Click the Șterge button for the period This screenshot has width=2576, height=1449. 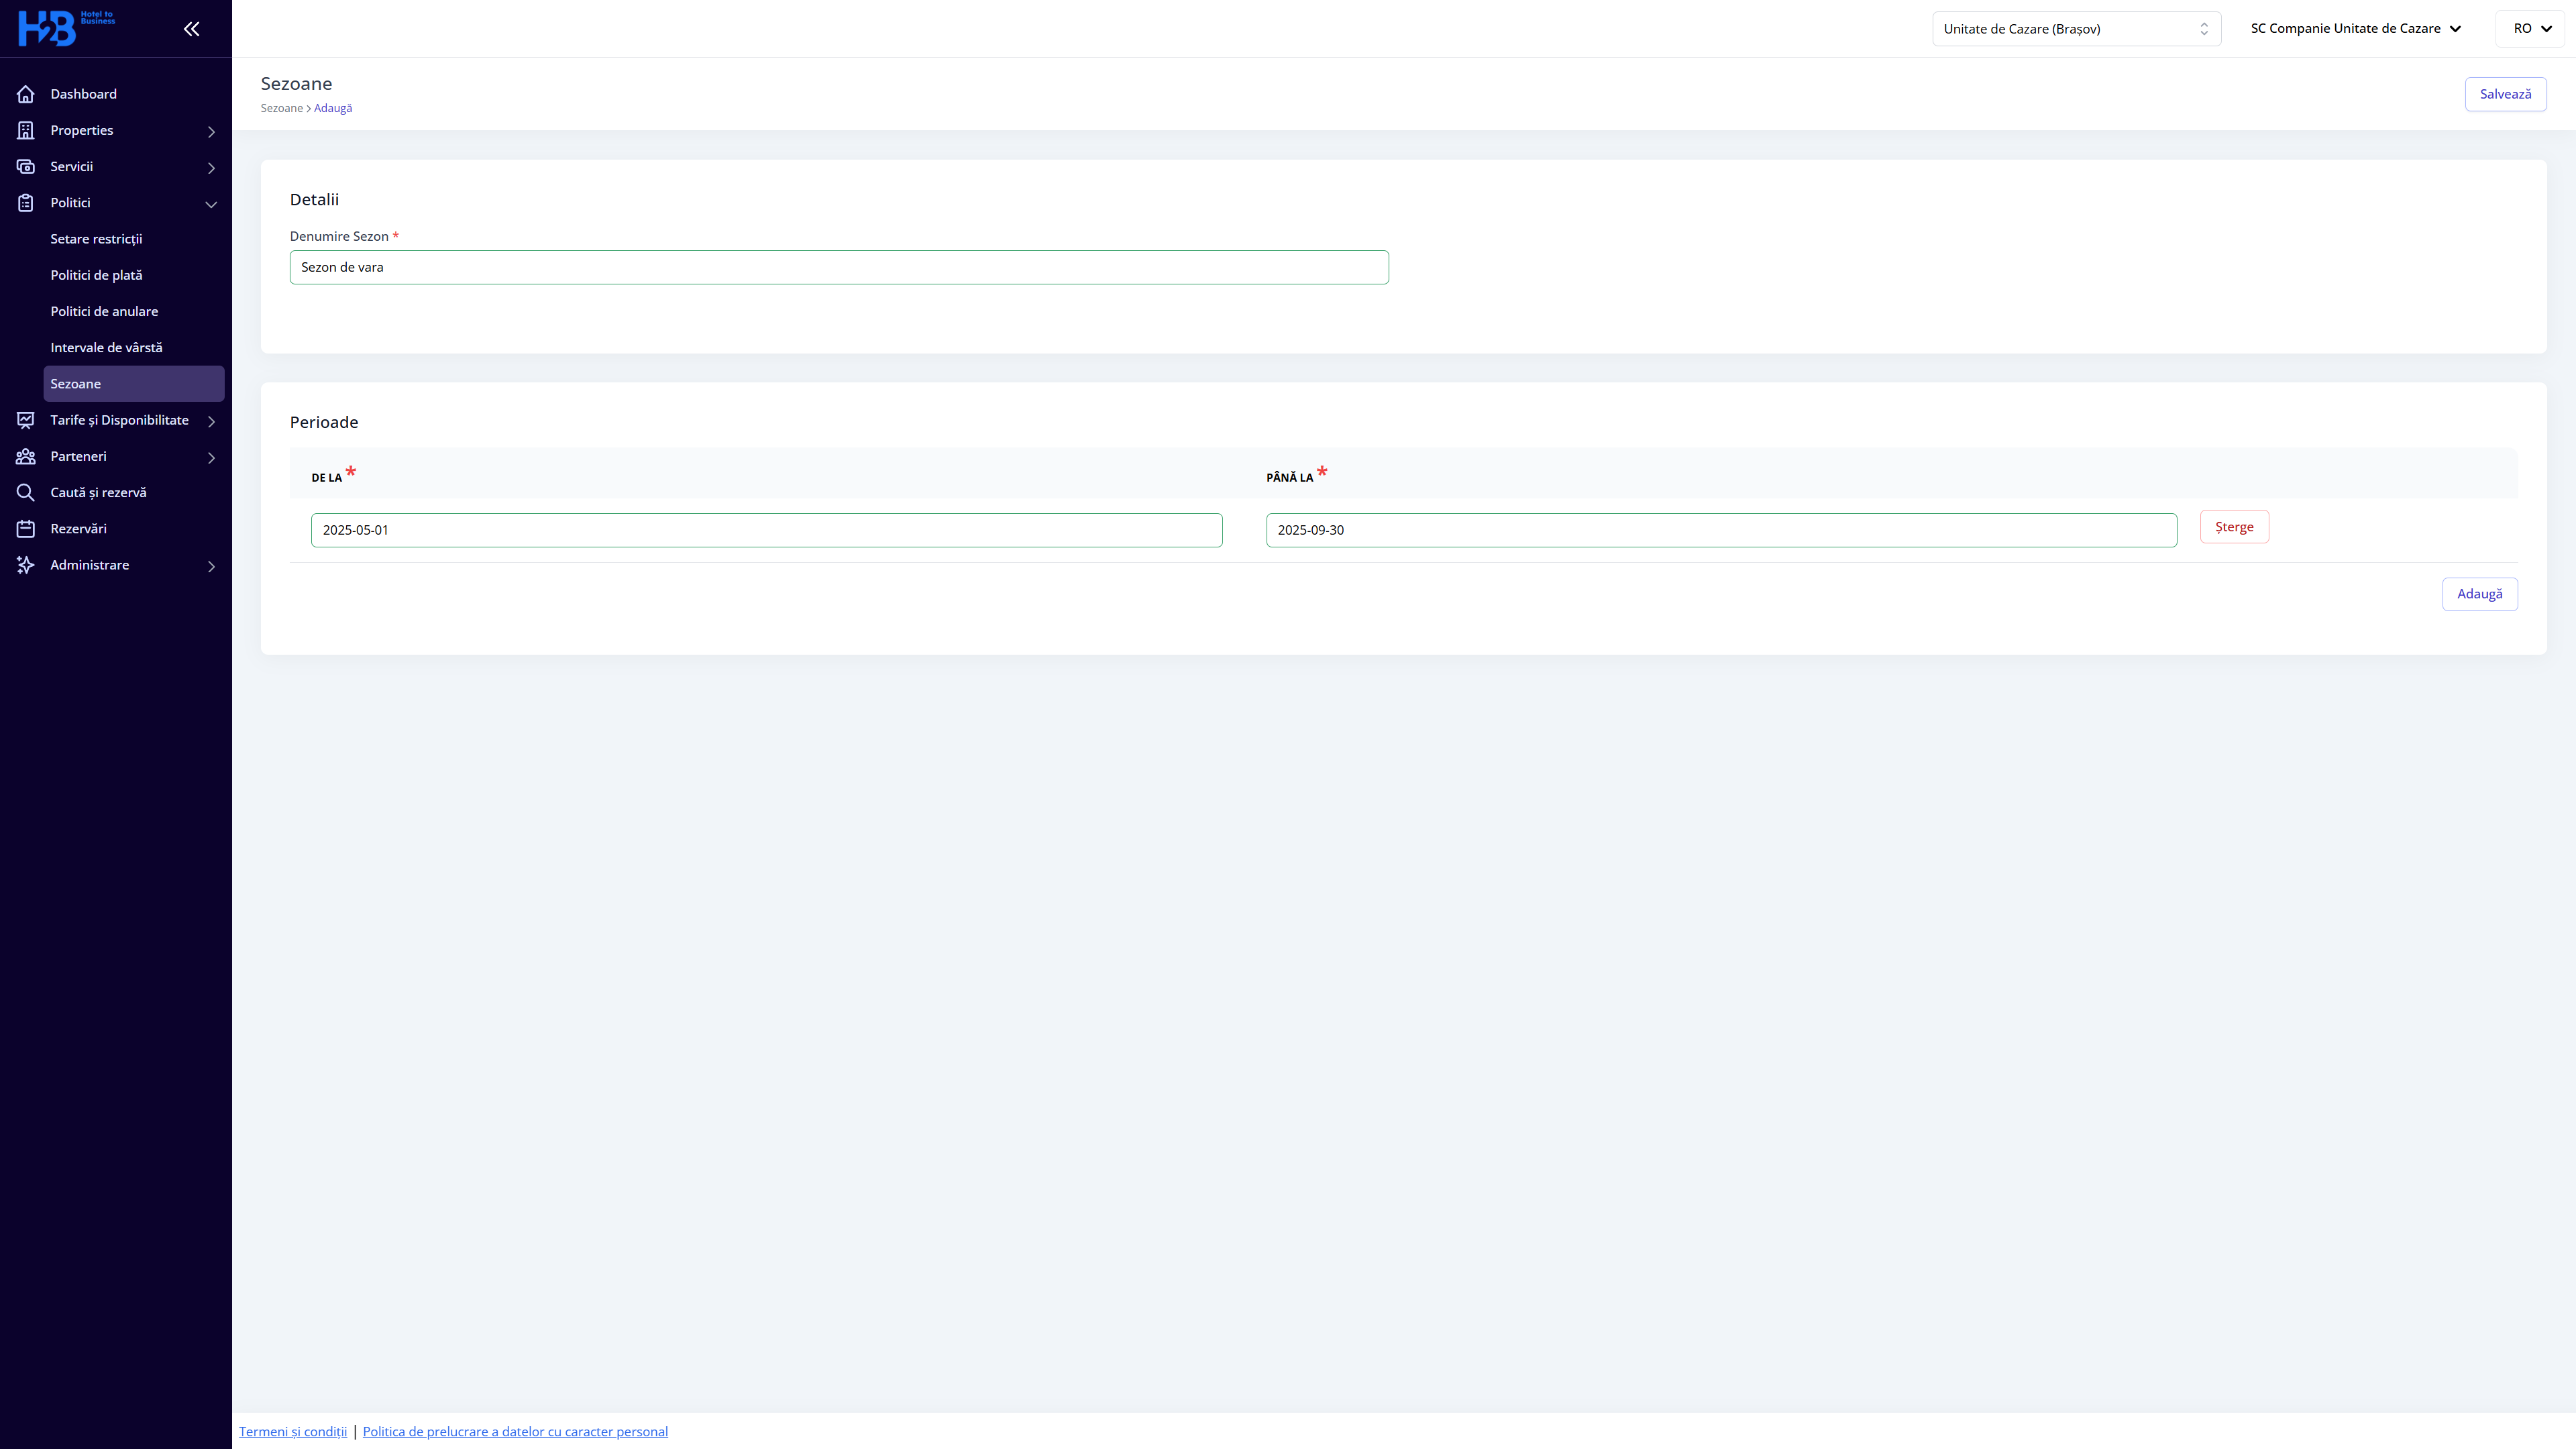[x=2234, y=527]
